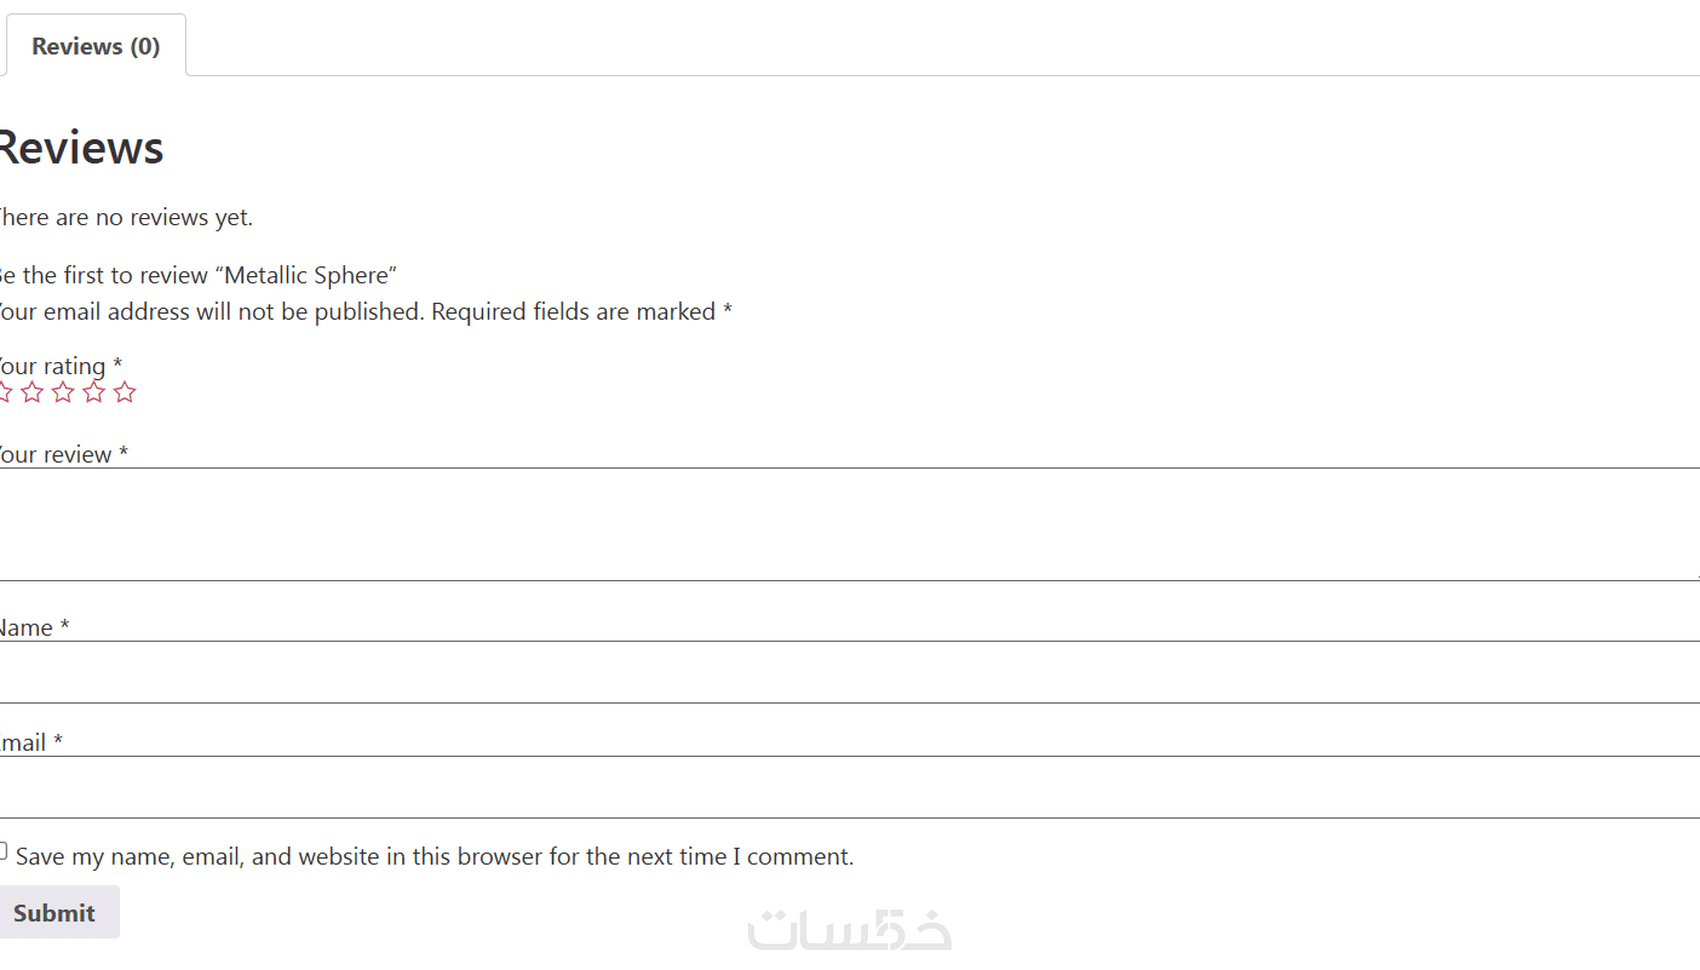Rate Metallic Sphere five stars
Image resolution: width=1700 pixels, height=970 pixels.
coord(125,392)
